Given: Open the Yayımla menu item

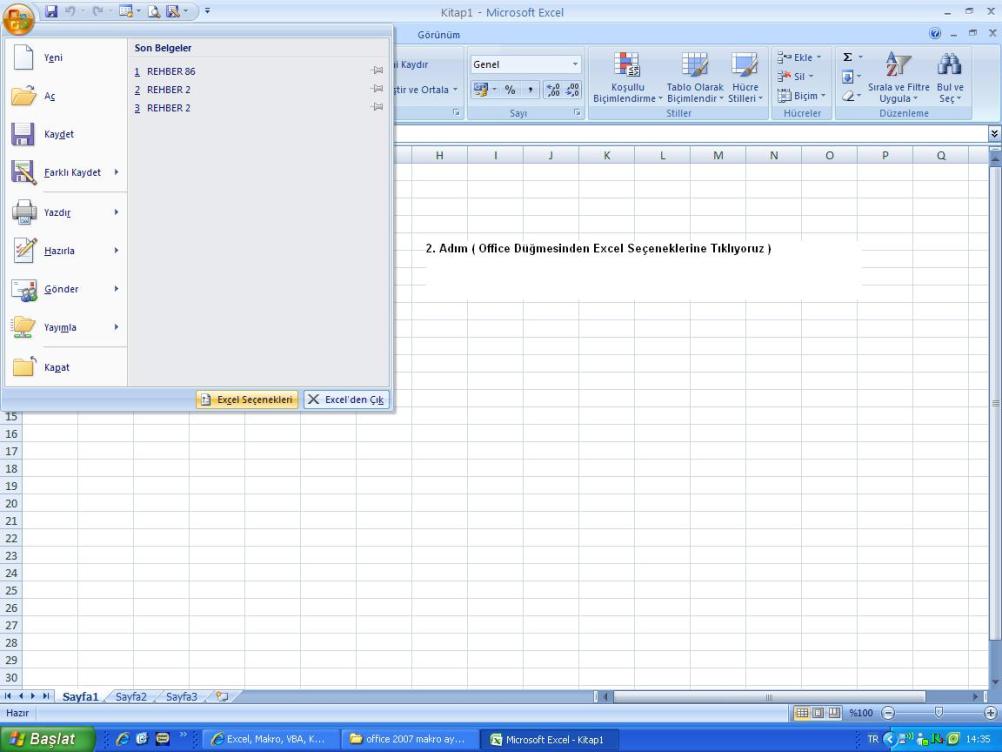Looking at the screenshot, I should [66, 327].
